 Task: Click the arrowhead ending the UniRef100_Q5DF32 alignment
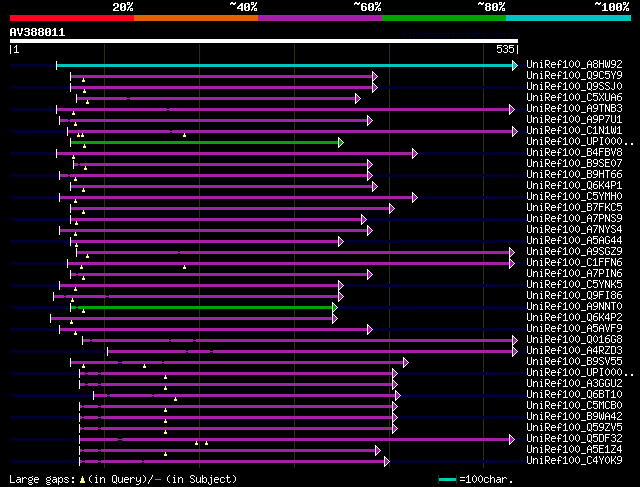(512, 440)
